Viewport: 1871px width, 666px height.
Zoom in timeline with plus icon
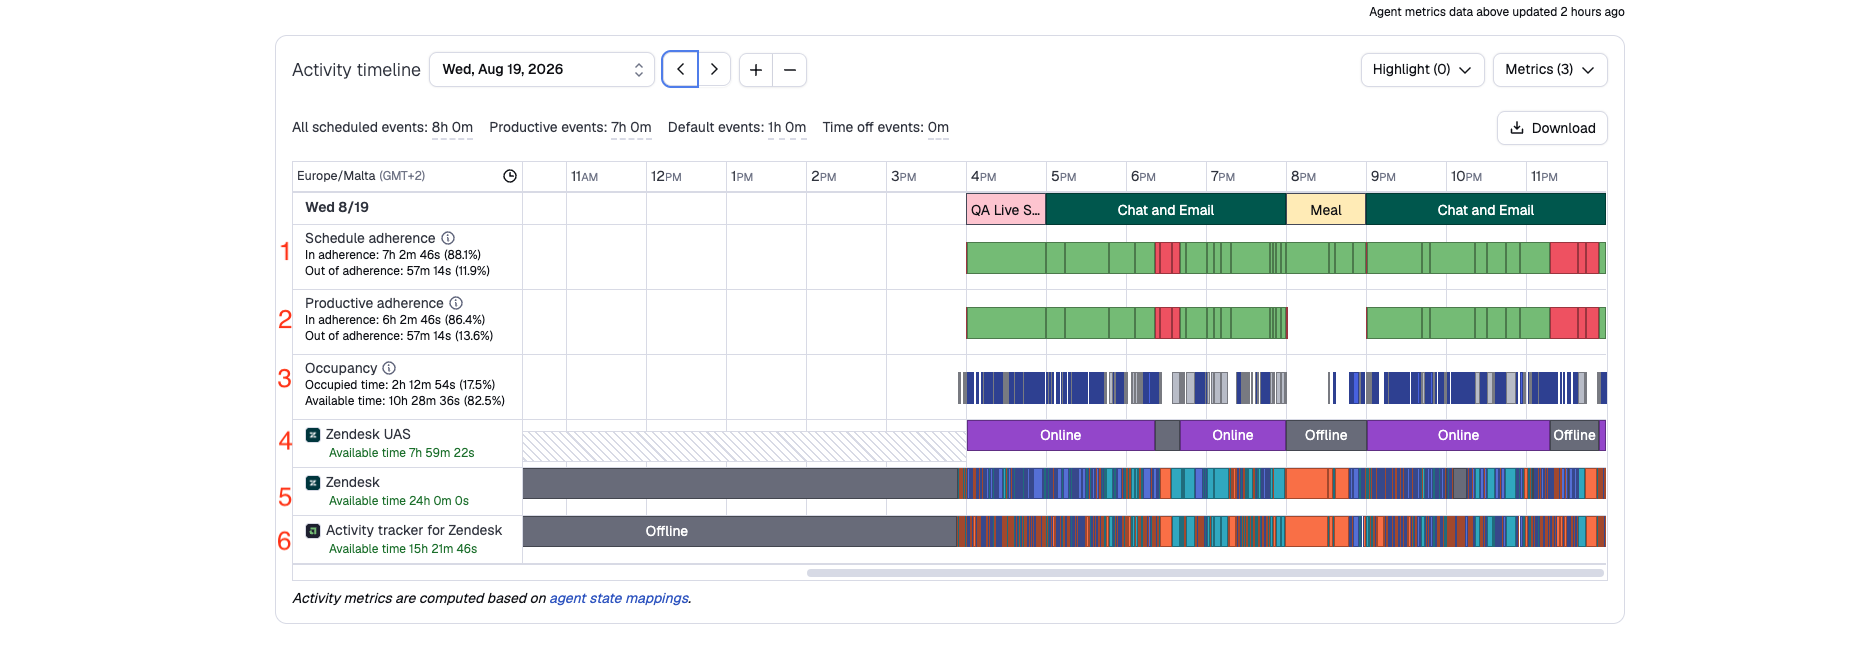pyautogui.click(x=756, y=69)
